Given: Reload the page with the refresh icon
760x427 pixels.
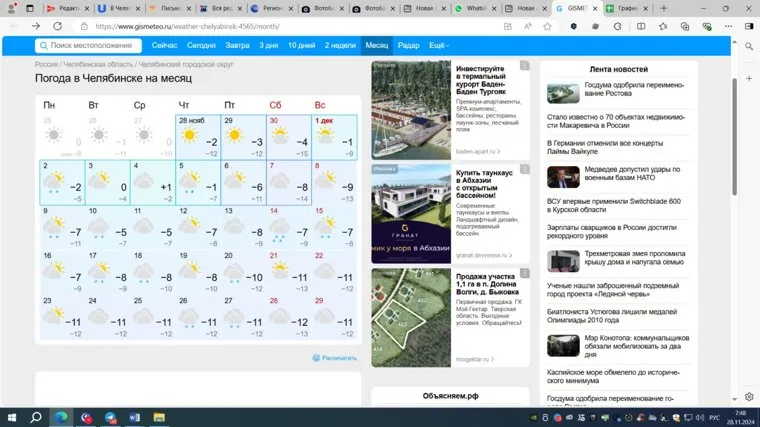Looking at the screenshot, I should click(59, 26).
